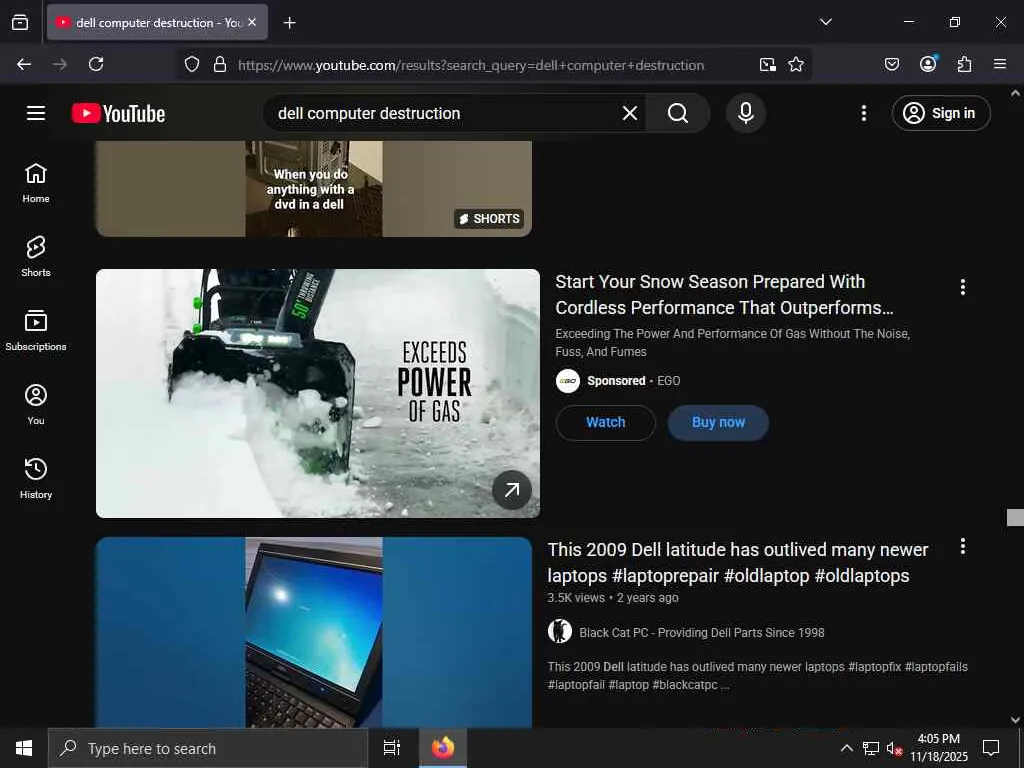Reload the current page
The width and height of the screenshot is (1024, 768).
[x=96, y=64]
